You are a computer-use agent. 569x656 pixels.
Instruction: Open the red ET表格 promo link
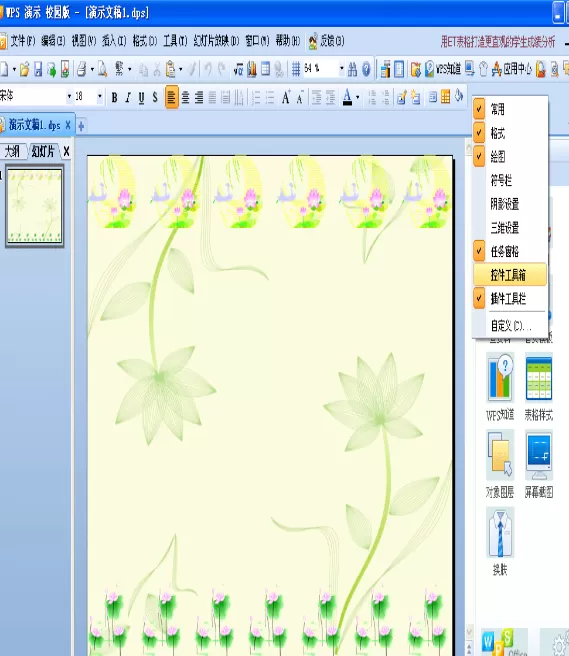pos(498,41)
